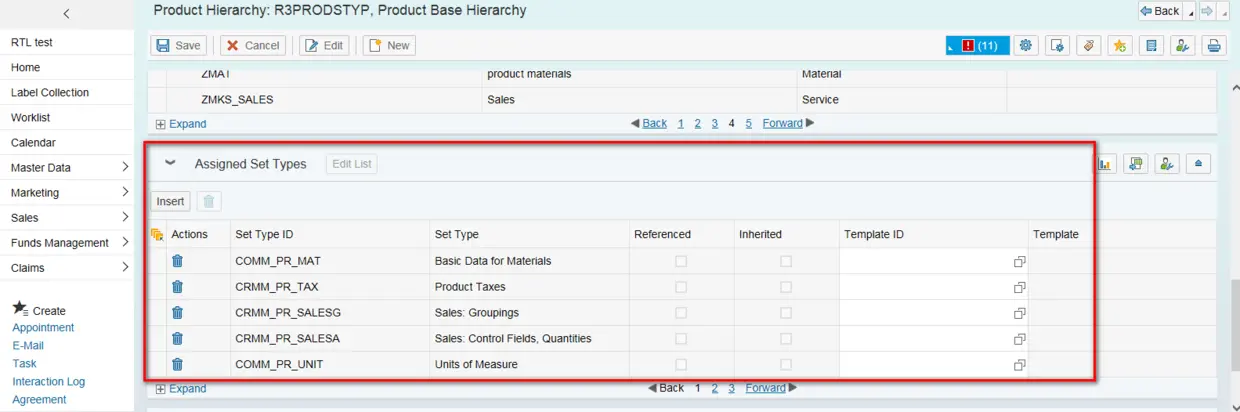
Task: Expand the Master Data submenu arrow
Action: (x=125, y=167)
